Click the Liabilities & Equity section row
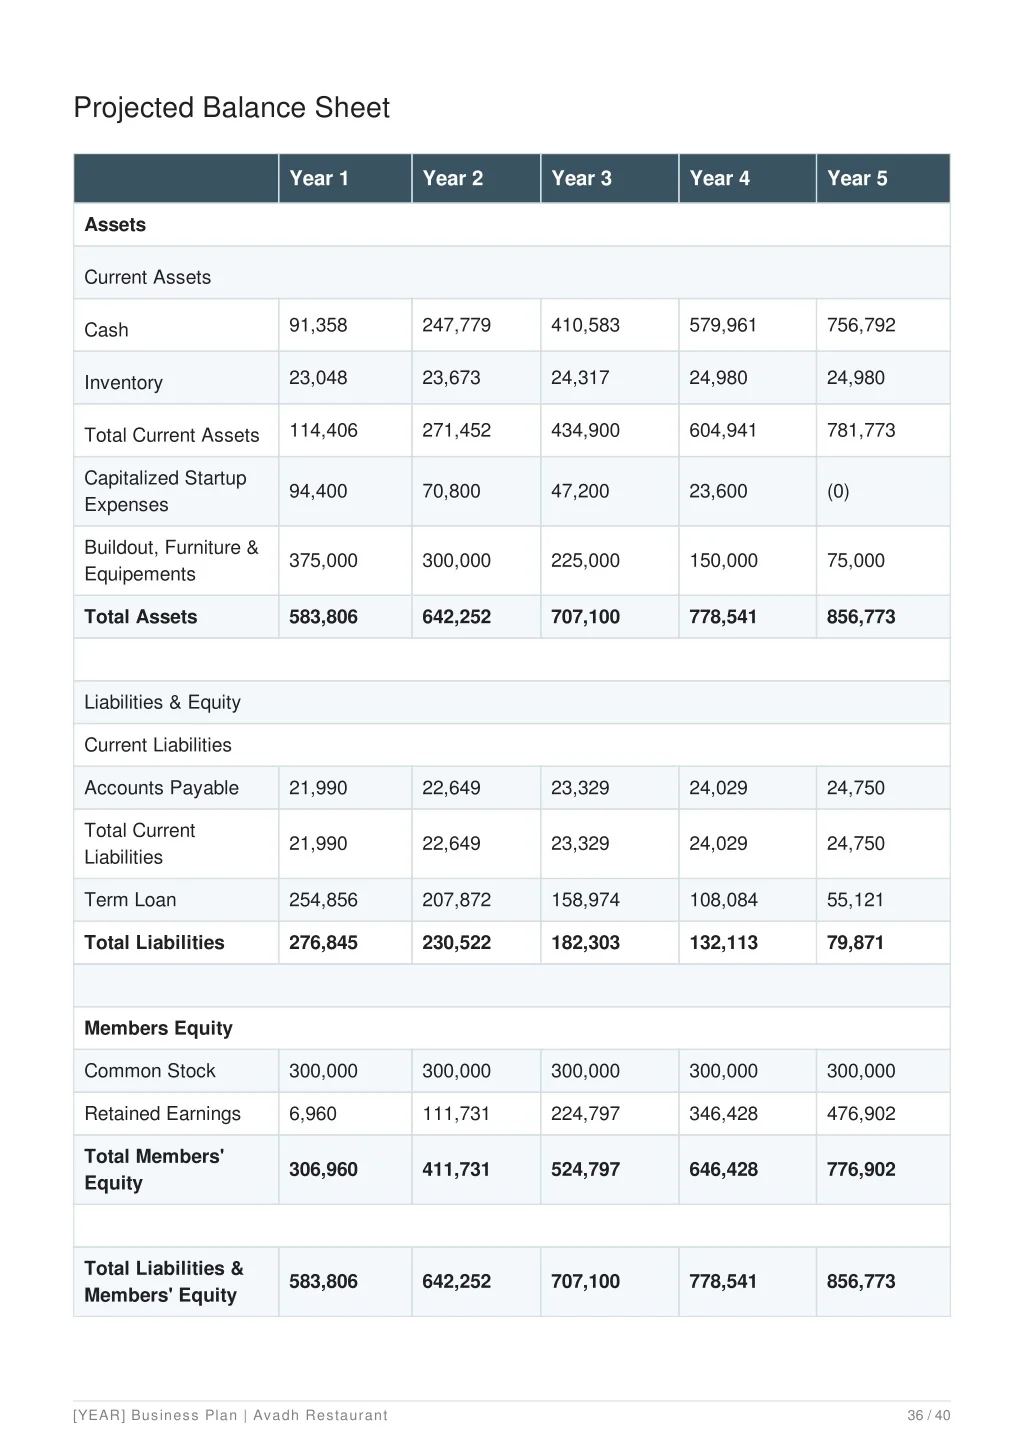This screenshot has height=1449, width=1024. [x=162, y=702]
